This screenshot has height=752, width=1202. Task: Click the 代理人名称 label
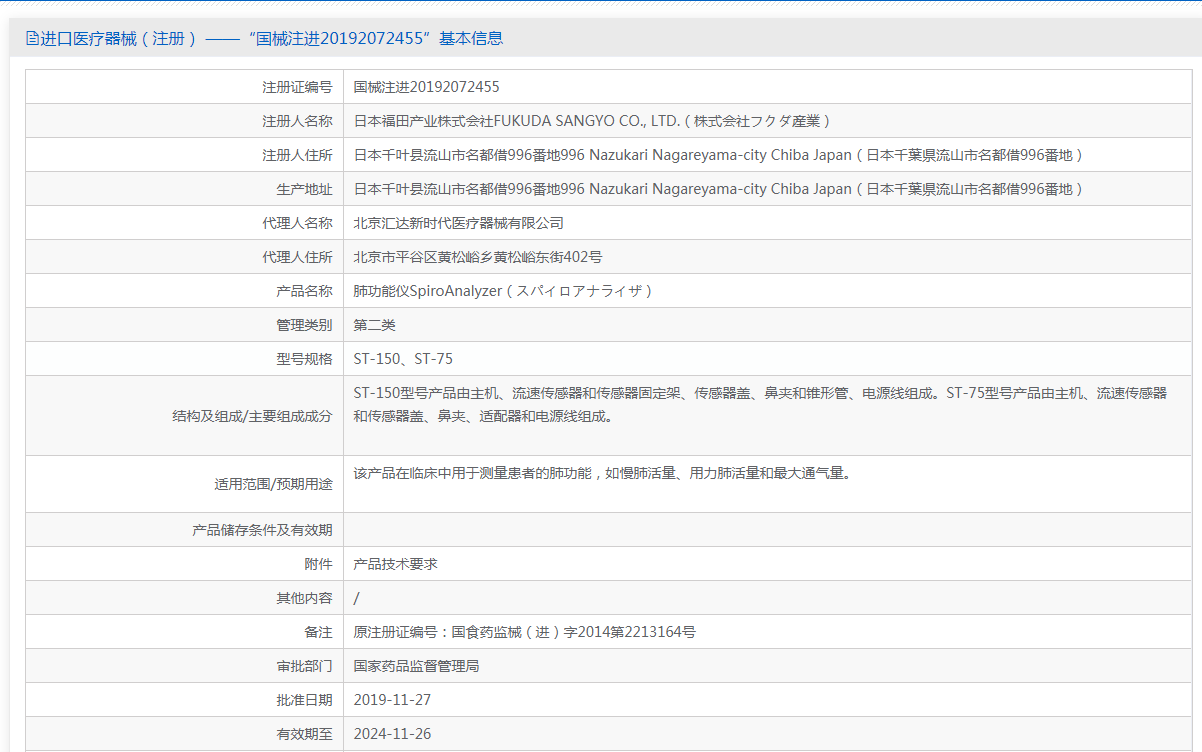(297, 223)
